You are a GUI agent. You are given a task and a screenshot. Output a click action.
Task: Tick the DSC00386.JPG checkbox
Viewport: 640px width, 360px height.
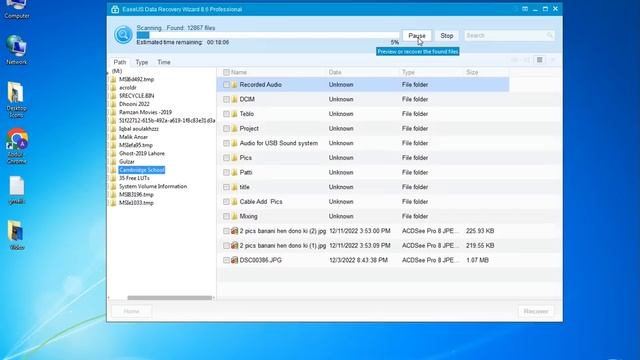(x=226, y=260)
